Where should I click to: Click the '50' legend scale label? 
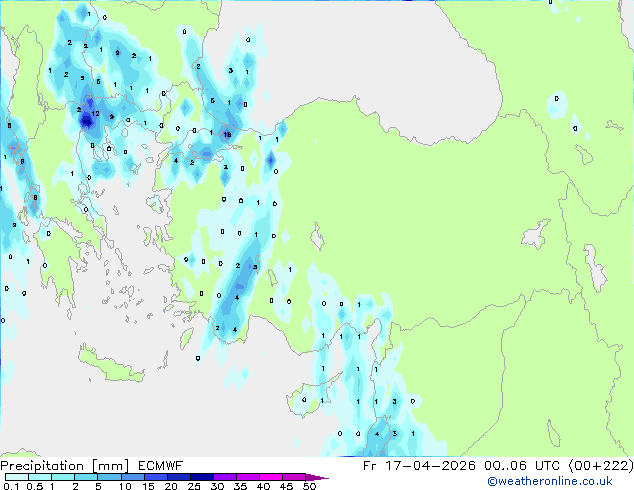tap(309, 486)
